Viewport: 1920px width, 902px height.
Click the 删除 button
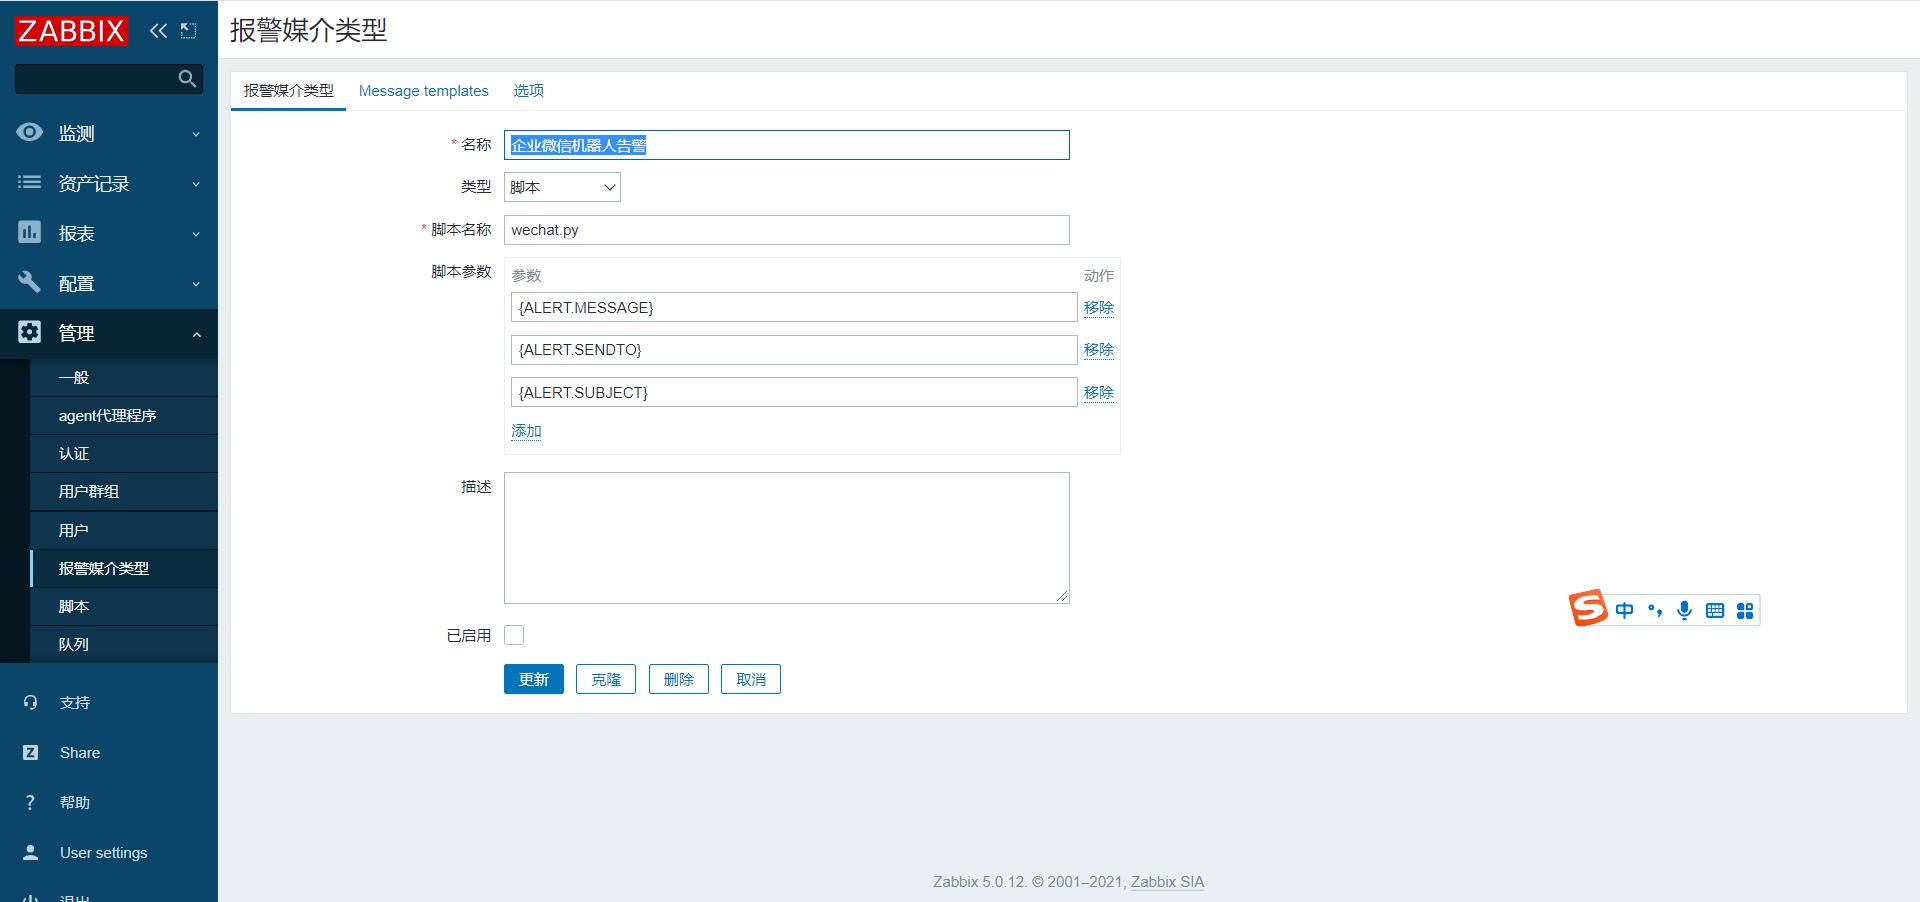(679, 679)
